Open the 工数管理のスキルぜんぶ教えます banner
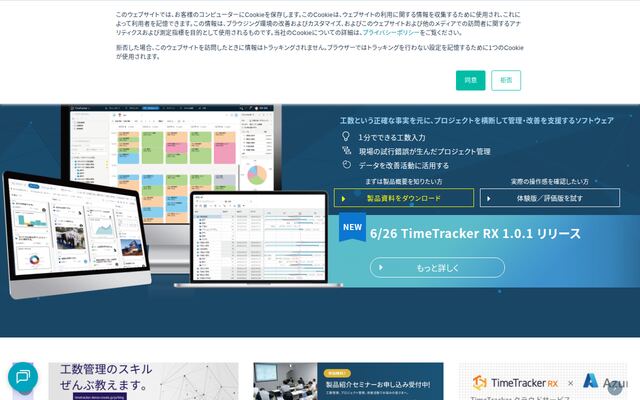640x400 pixels. 143,381
